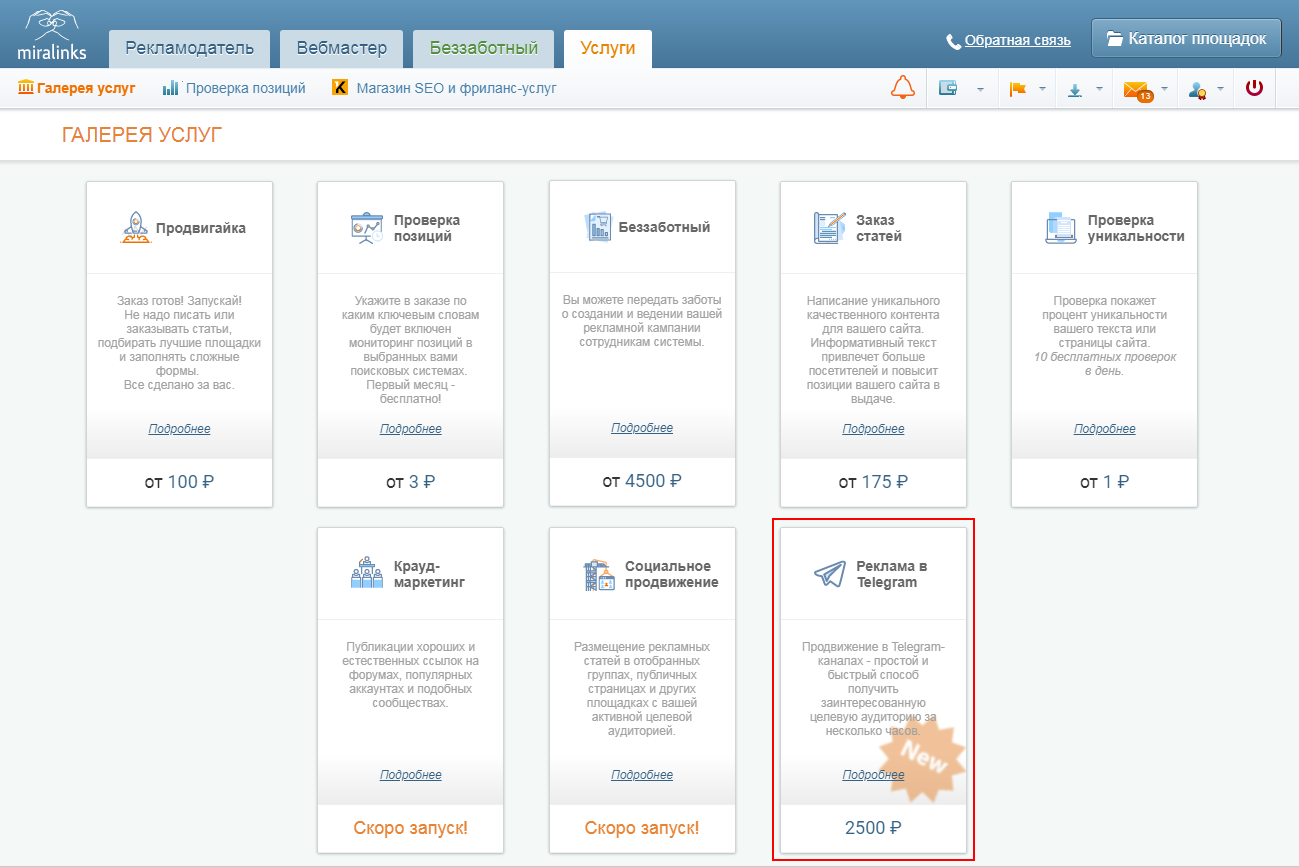Click the wallet balance icon
The width and height of the screenshot is (1299, 867).
(948, 89)
